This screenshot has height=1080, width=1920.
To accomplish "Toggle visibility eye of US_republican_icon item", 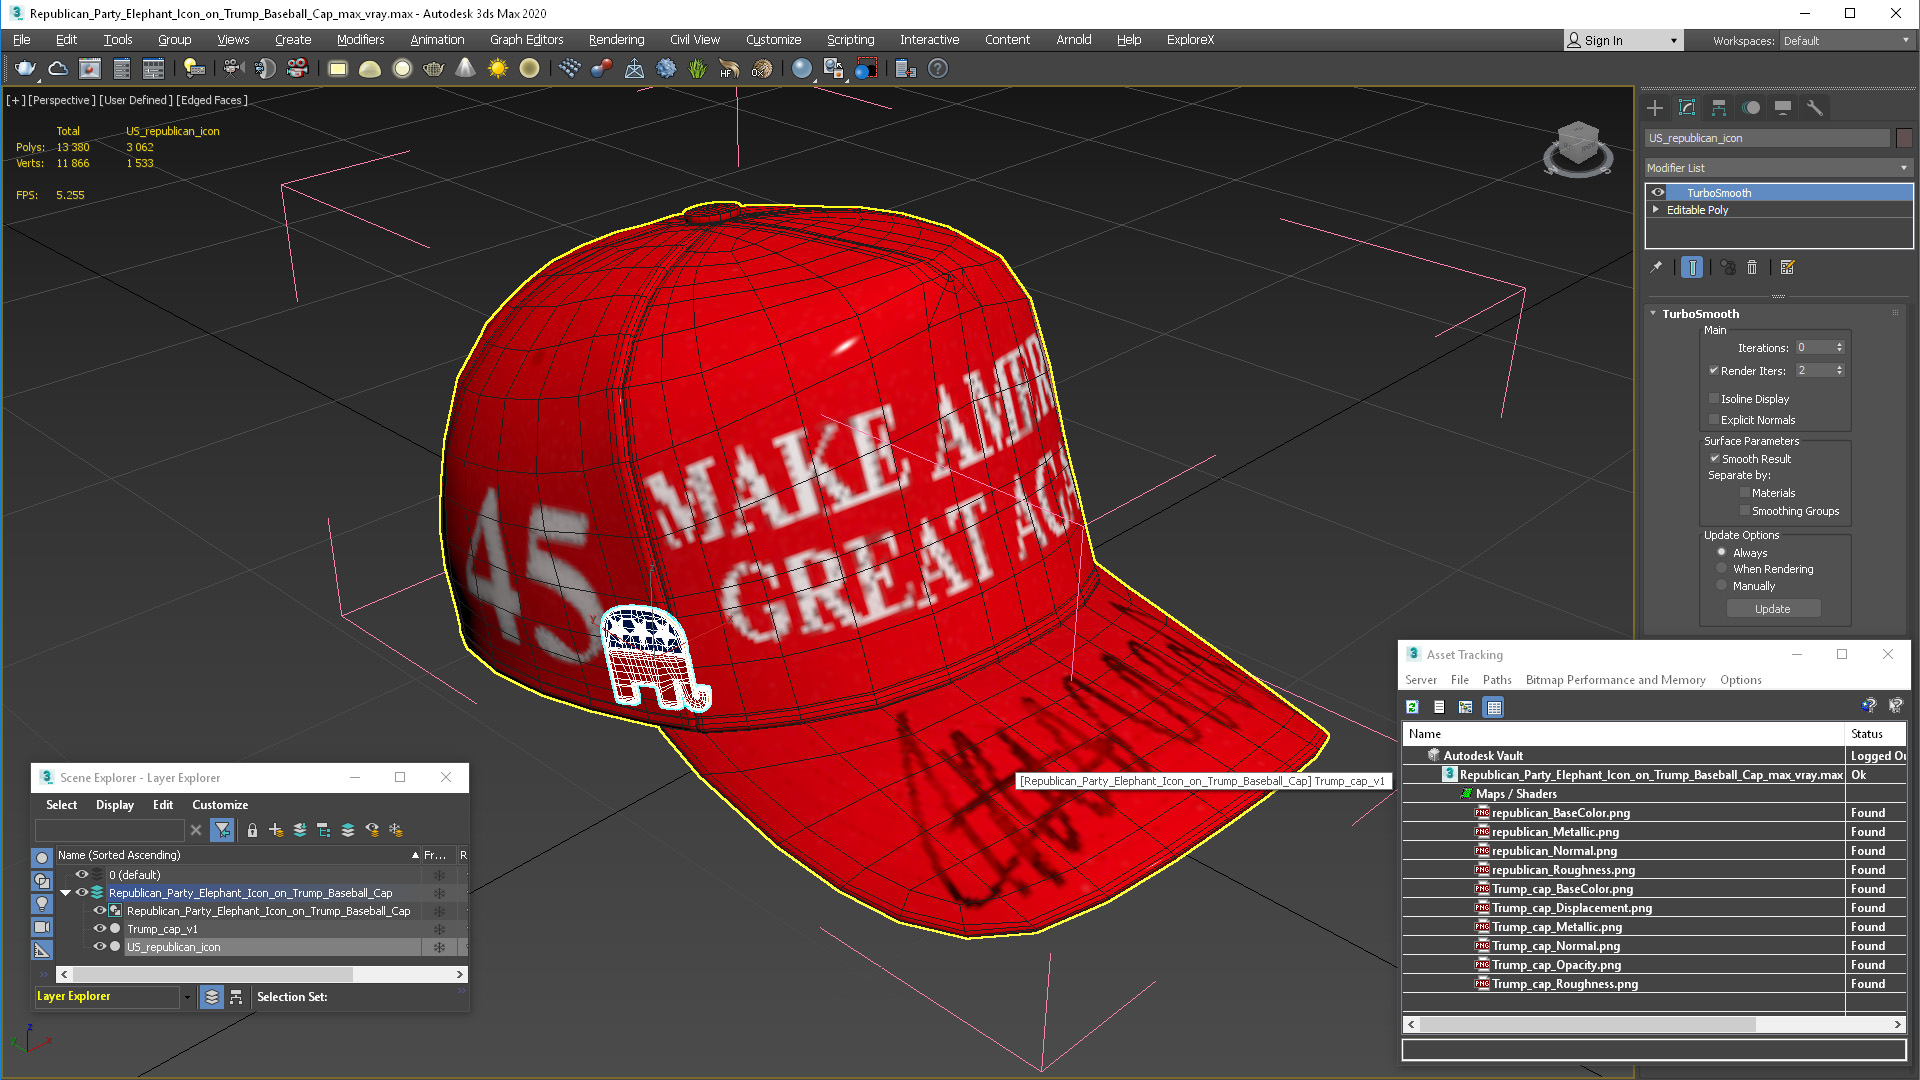I will point(99,947).
